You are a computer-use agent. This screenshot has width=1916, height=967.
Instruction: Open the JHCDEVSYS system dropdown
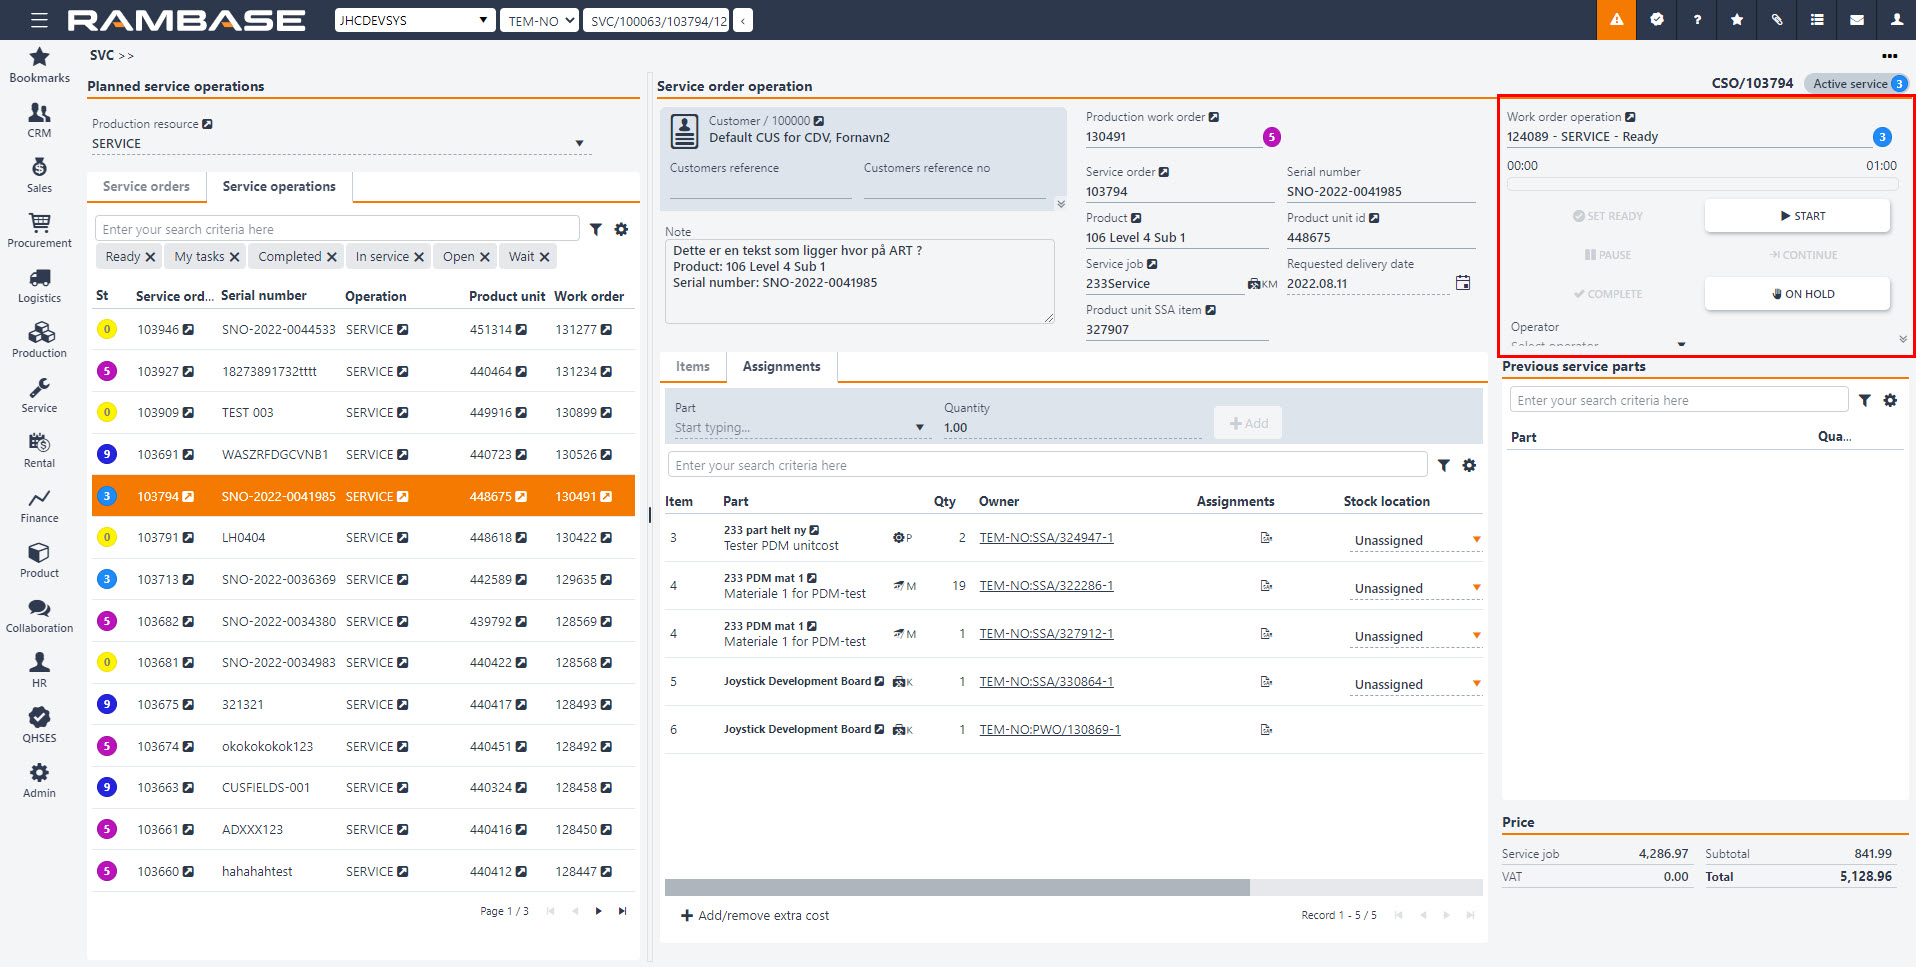click(414, 20)
